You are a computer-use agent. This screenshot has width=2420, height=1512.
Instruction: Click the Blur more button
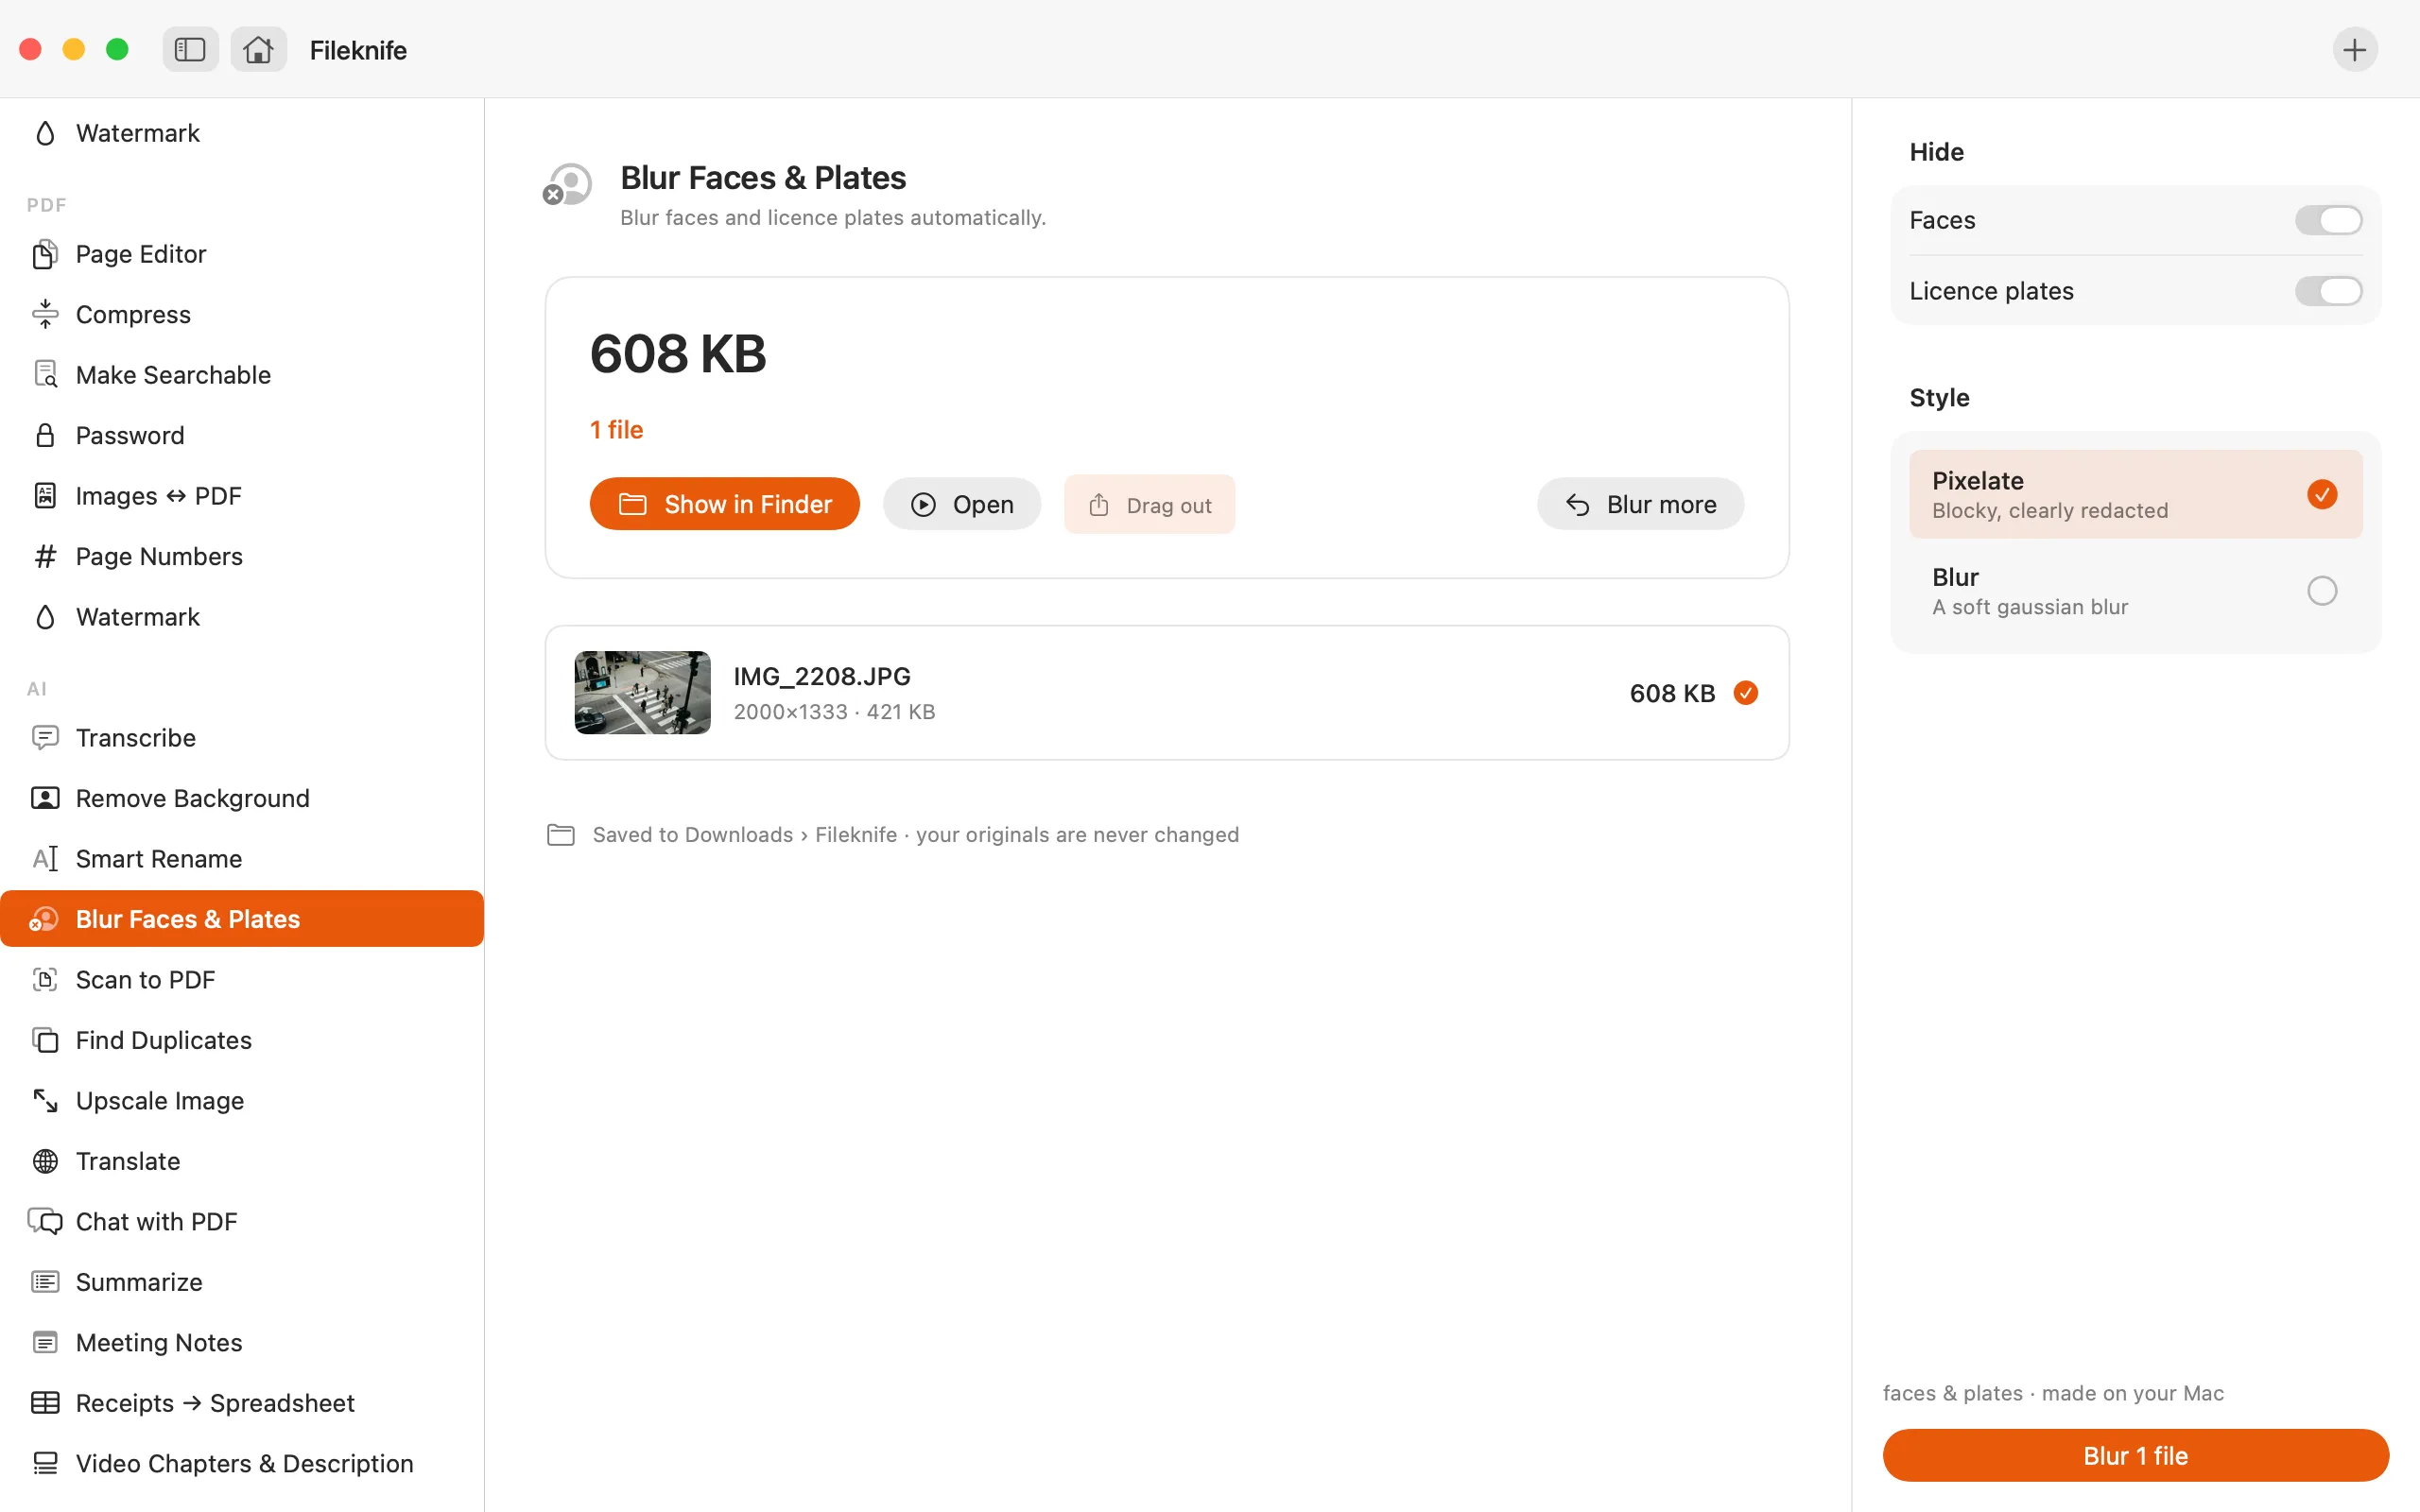1640,504
